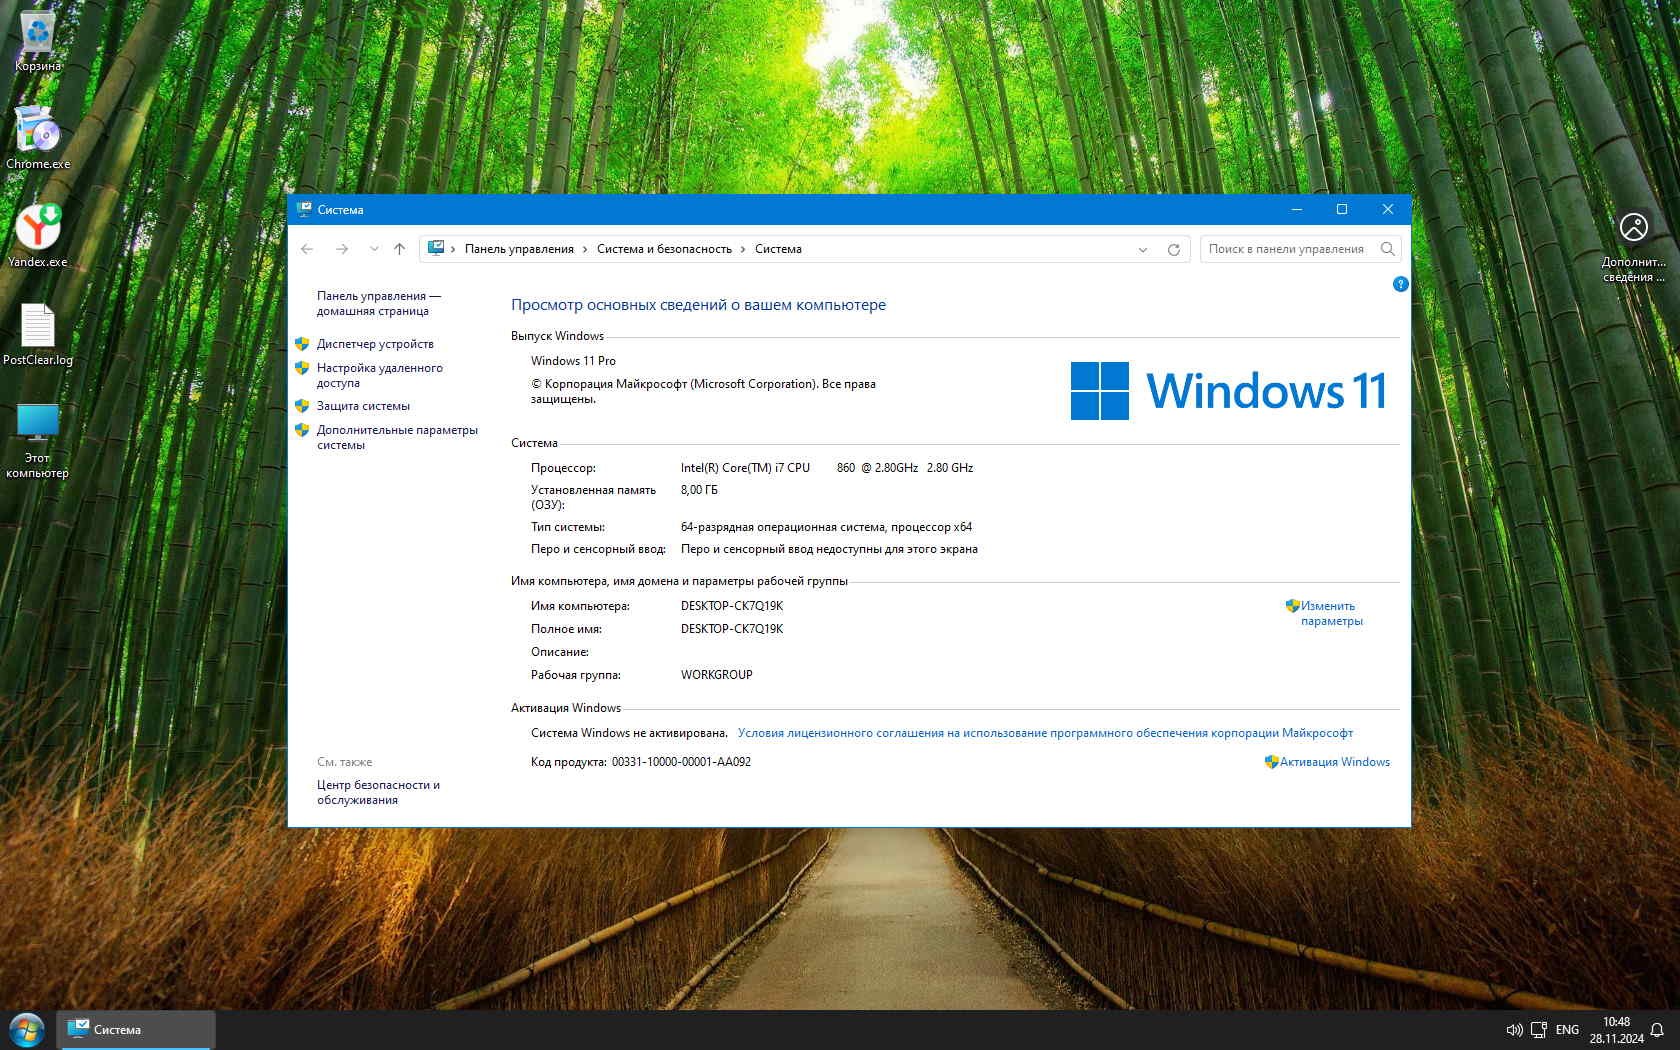
Task: Expand the address bar history dropdown
Action: 1143,249
